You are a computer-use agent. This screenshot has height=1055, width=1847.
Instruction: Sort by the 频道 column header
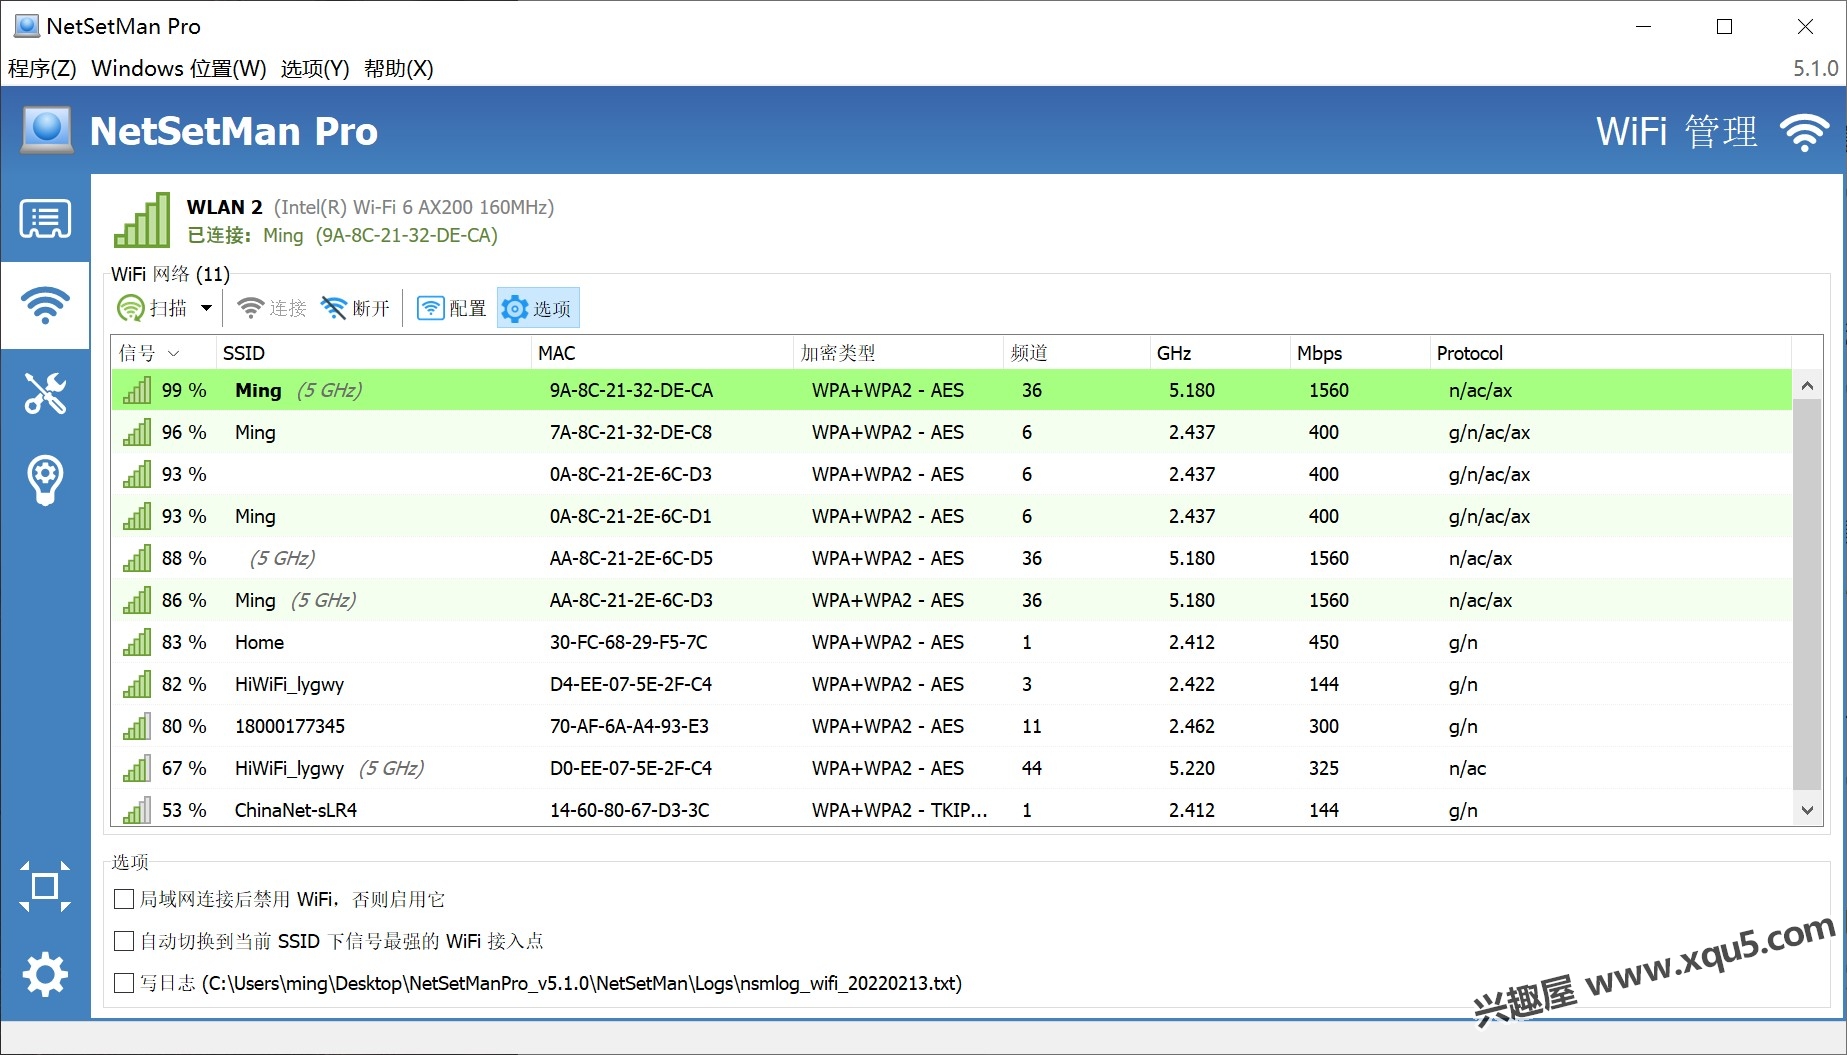[1076, 353]
